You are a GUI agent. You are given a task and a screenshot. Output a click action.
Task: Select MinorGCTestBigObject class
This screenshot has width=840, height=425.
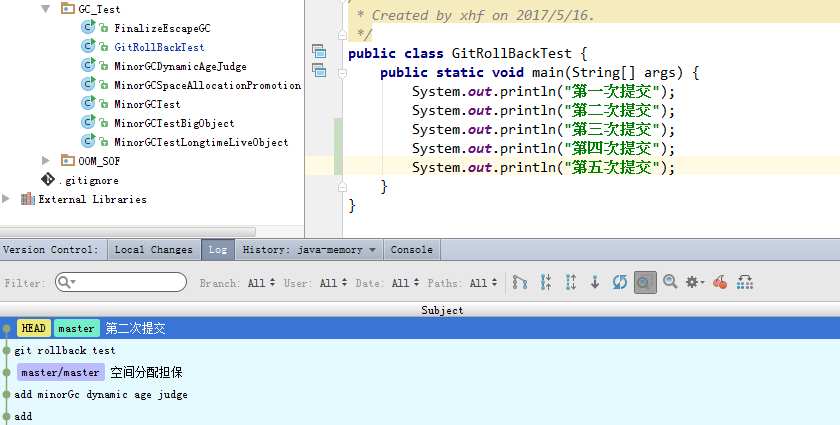coord(174,123)
